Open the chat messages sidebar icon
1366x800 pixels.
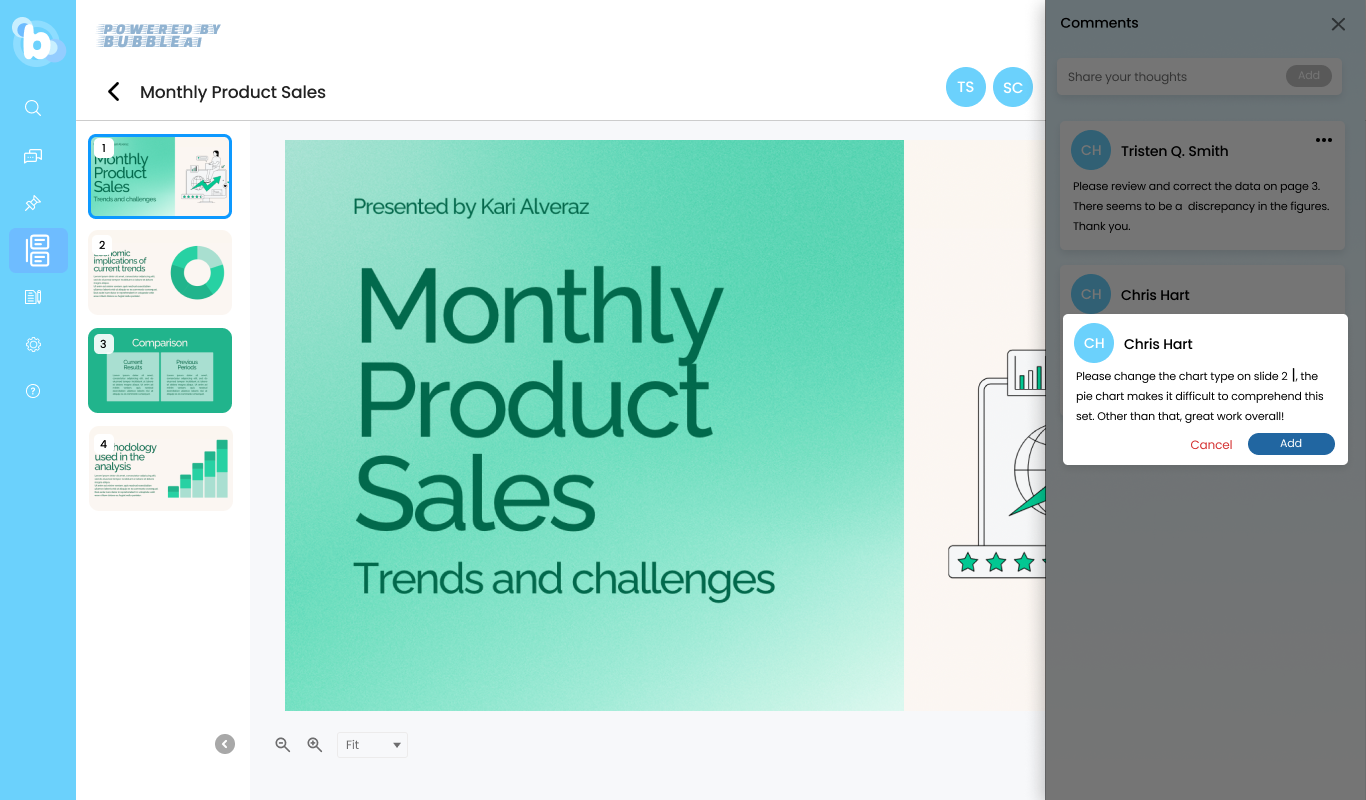33,156
